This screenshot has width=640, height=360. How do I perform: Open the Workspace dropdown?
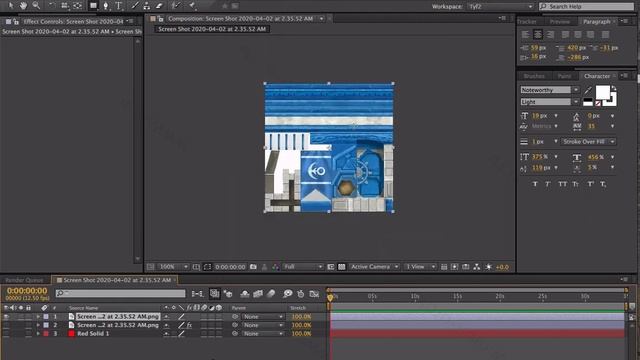501,7
